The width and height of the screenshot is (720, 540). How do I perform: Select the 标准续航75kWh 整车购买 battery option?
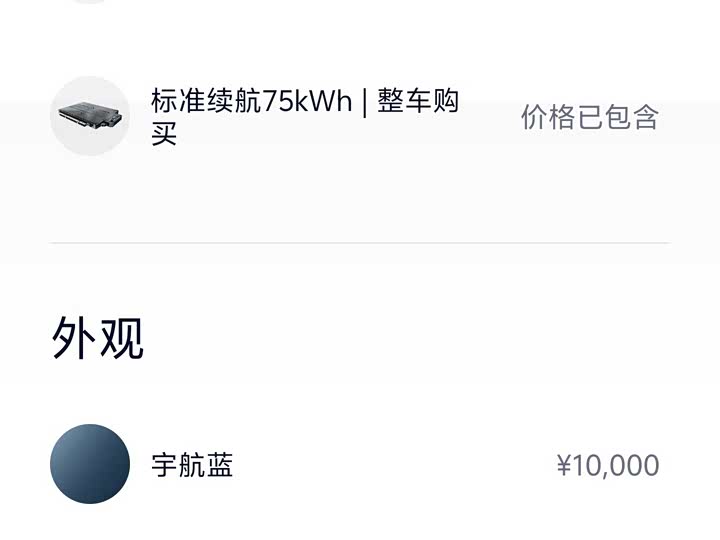(305, 116)
